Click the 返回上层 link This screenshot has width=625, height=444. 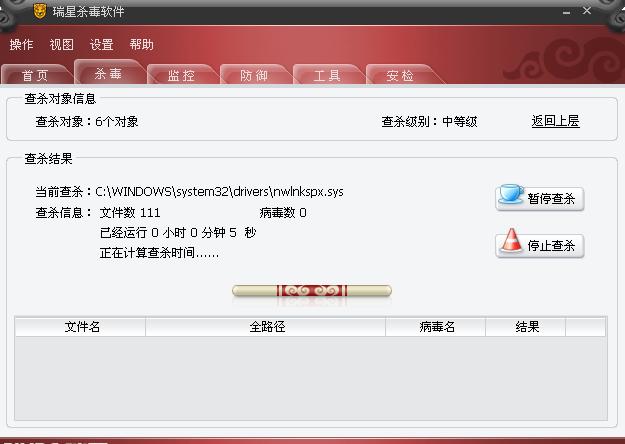[x=555, y=121]
